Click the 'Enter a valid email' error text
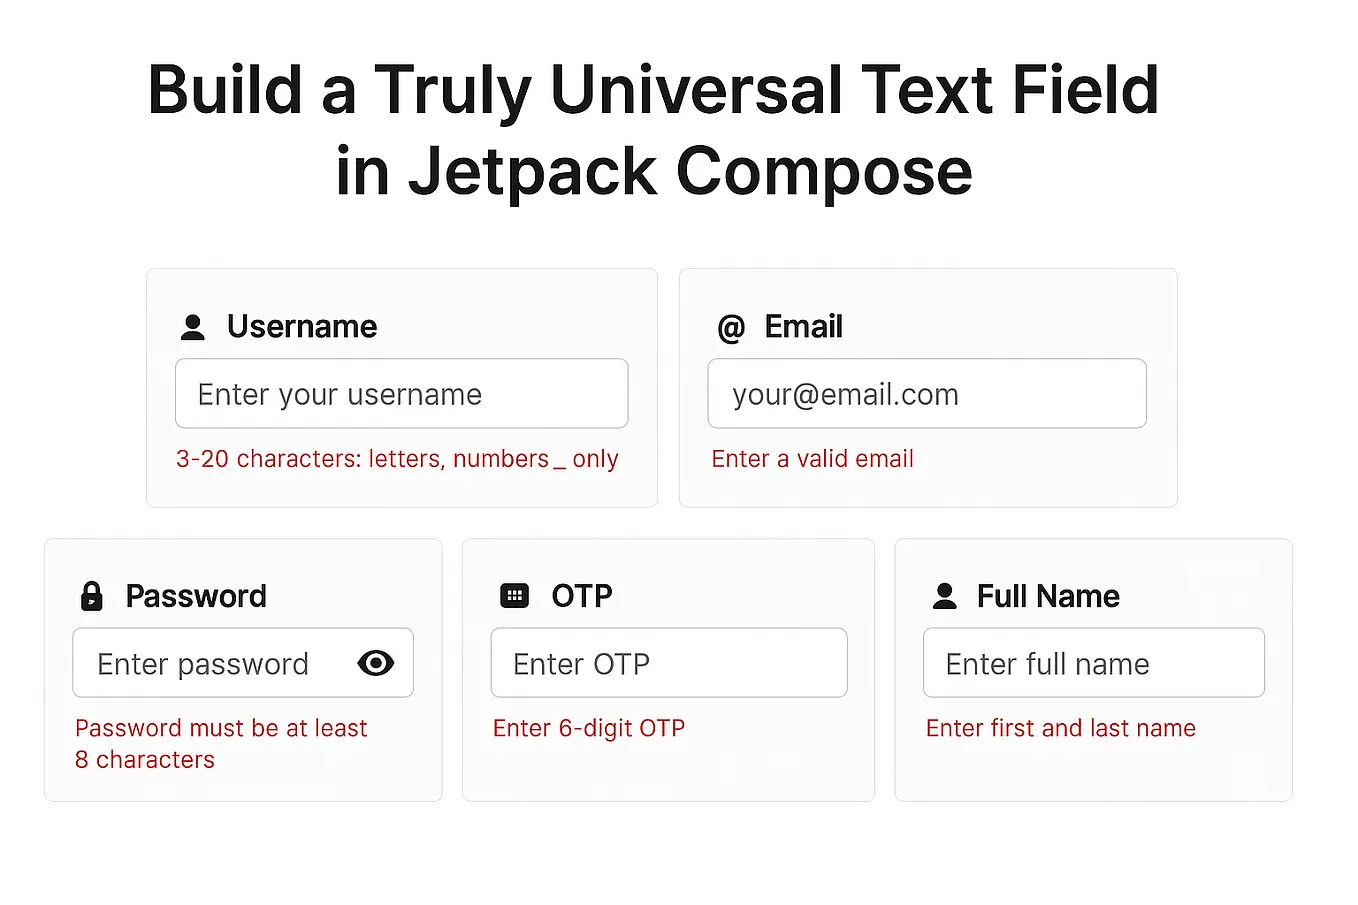 [x=813, y=459]
